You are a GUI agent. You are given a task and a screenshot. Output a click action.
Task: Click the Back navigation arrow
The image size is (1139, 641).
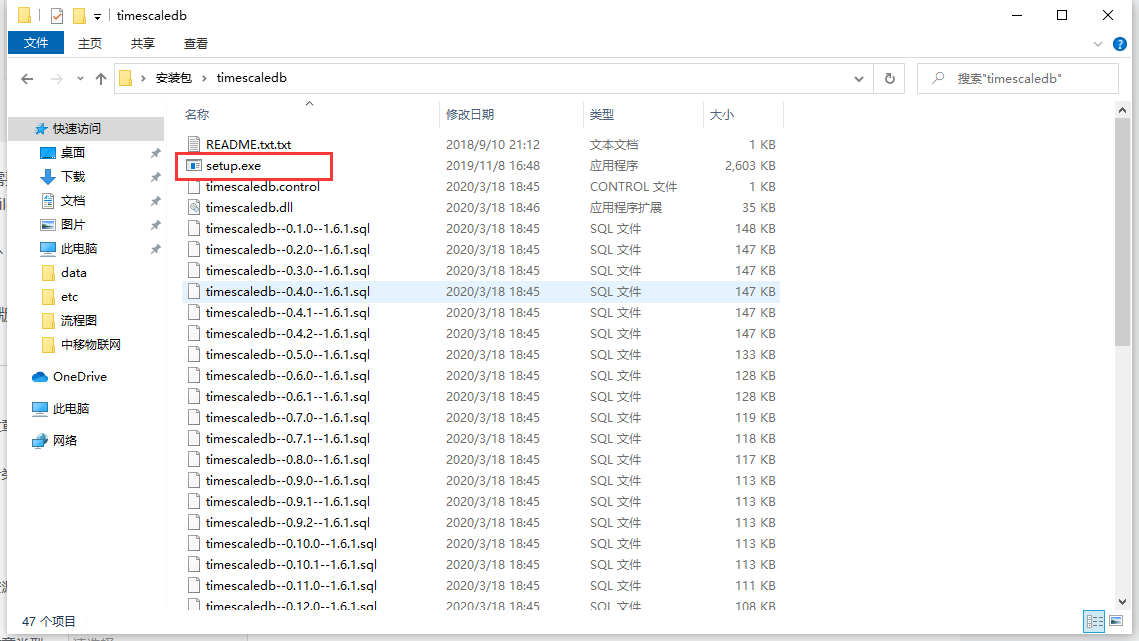(27, 78)
